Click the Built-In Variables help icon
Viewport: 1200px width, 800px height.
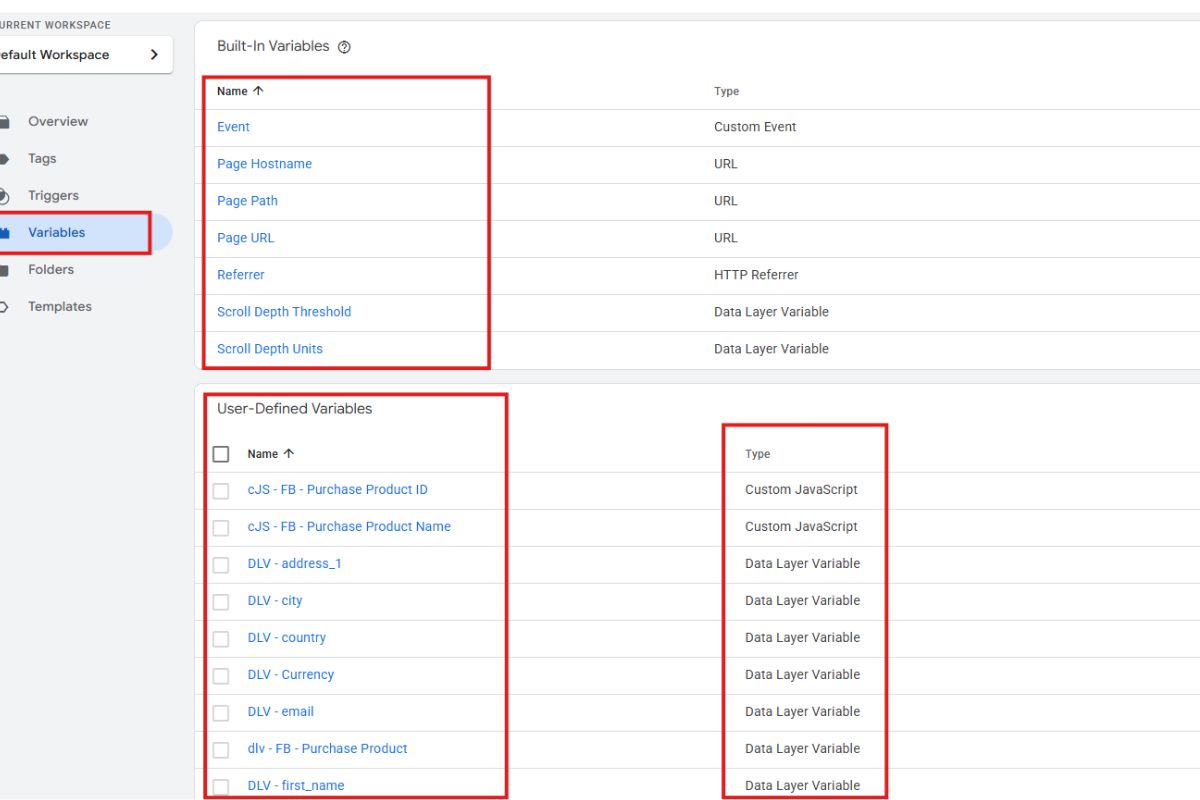pos(344,47)
